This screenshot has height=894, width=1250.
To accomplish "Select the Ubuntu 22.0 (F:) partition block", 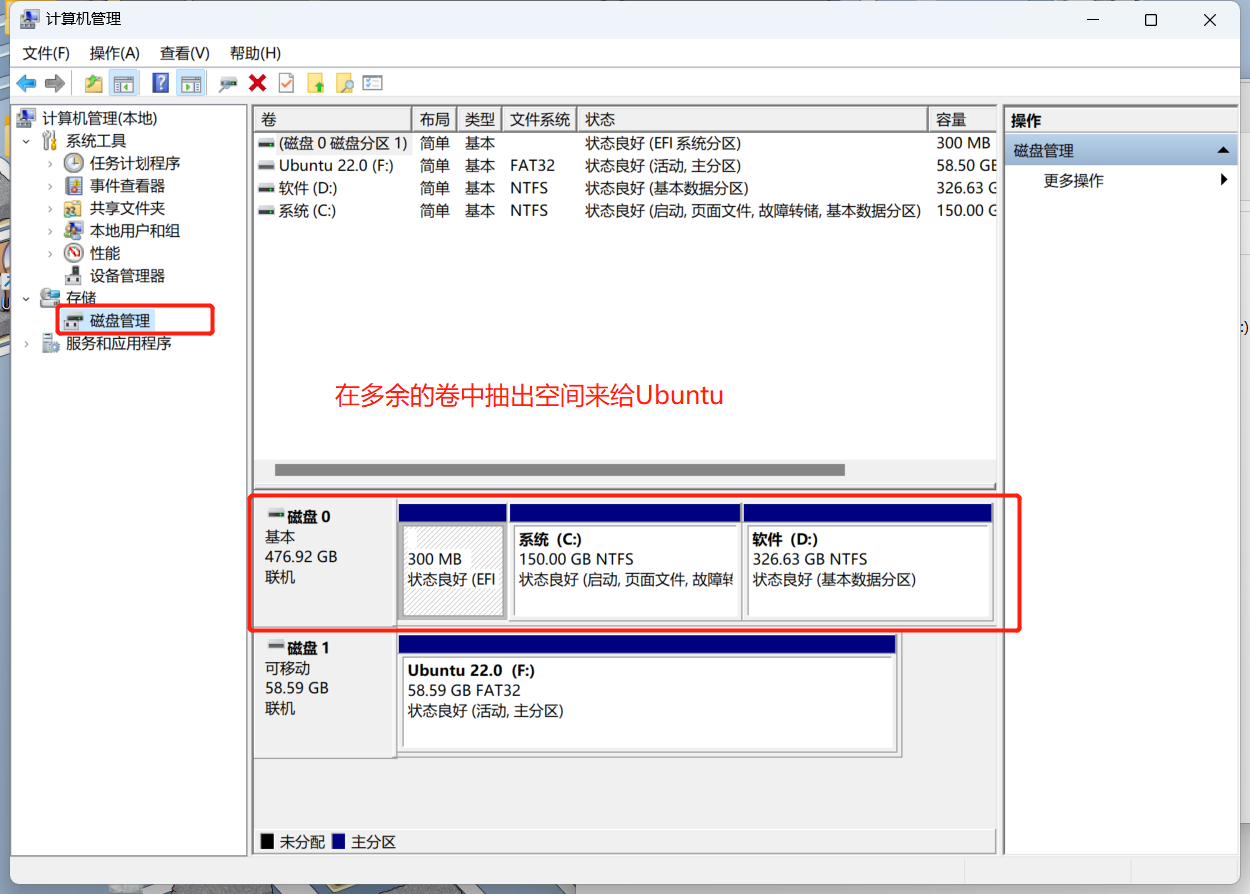I will 647,702.
